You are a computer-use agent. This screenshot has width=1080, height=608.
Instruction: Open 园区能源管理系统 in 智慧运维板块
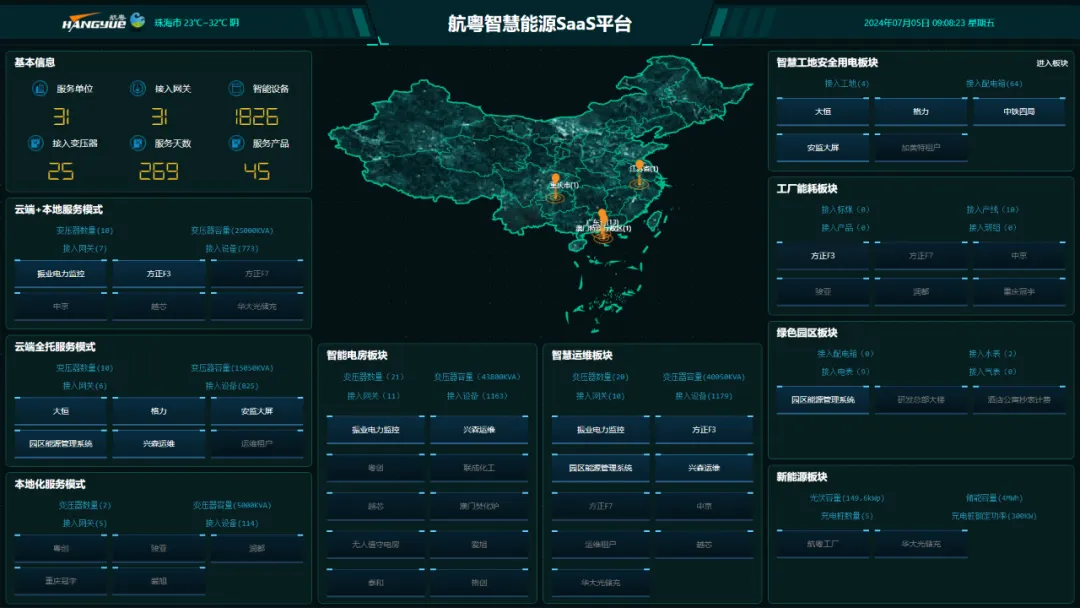[601, 468]
